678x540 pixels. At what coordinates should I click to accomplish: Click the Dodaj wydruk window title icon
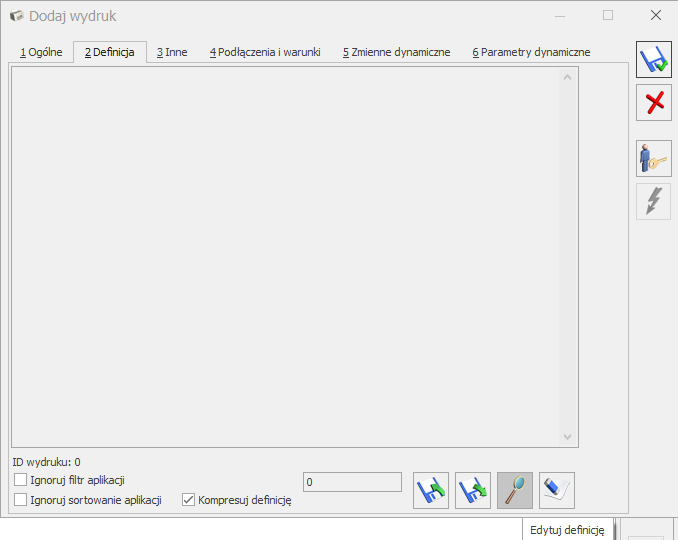click(16, 16)
